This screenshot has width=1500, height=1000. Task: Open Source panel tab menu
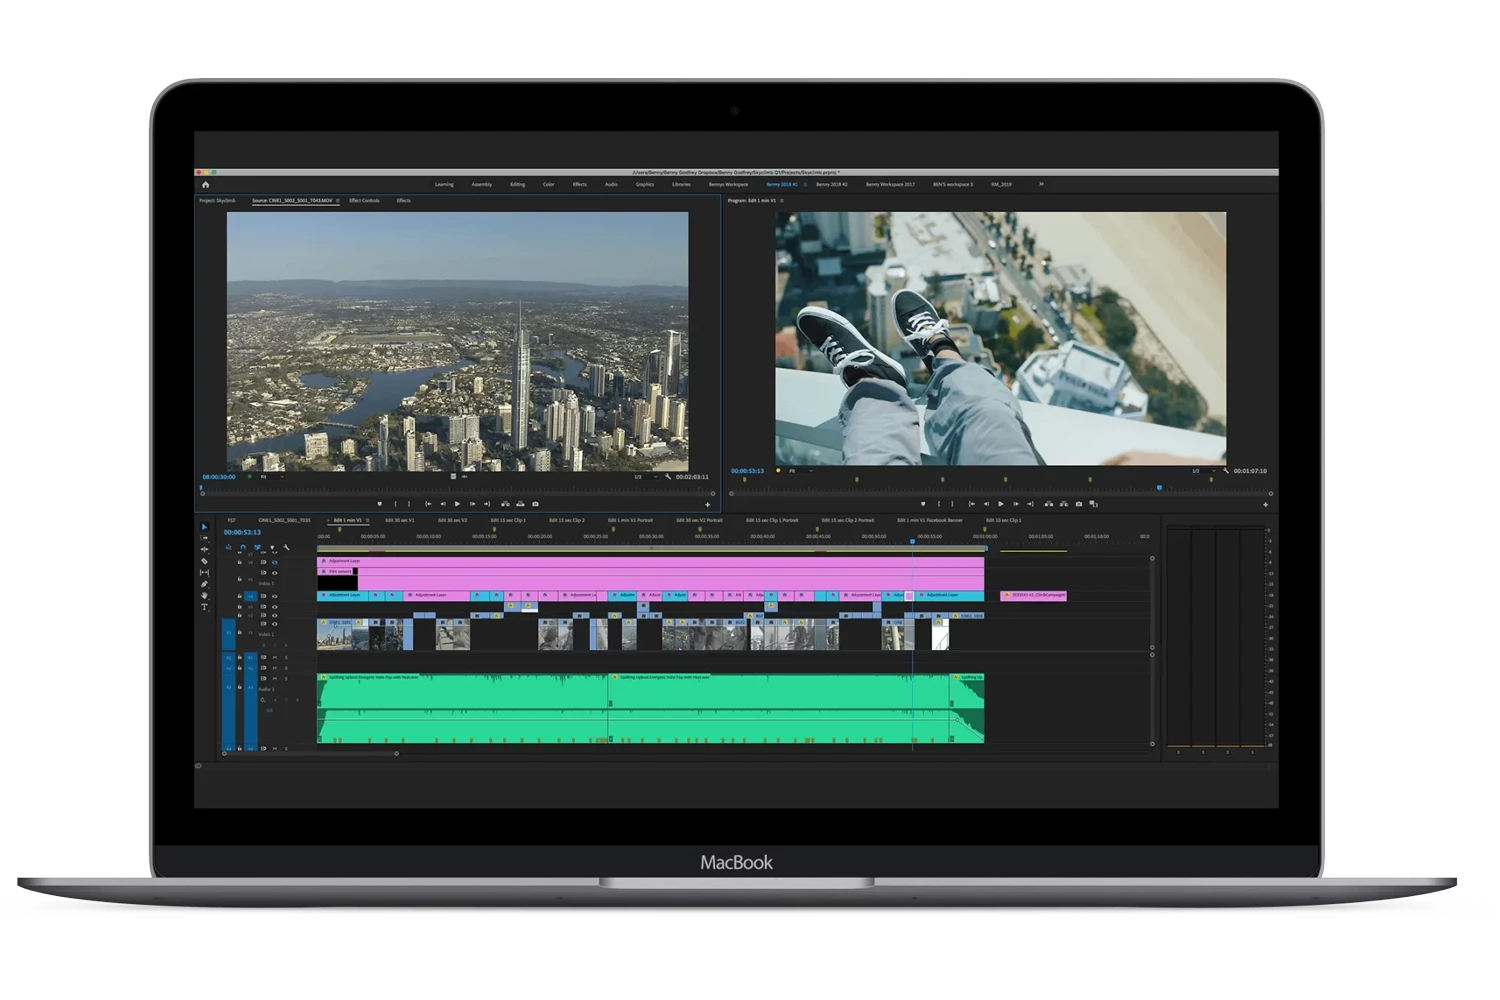point(338,201)
